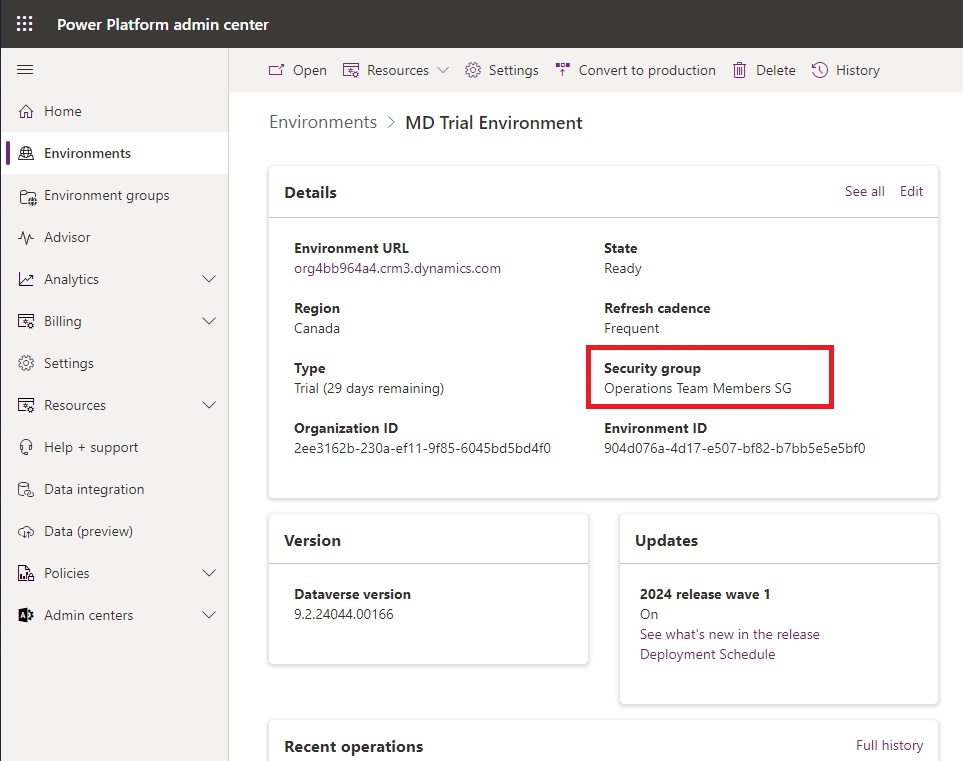Screen dimensions: 963x761
Task: Open History clock icon in toolbar
Action: point(820,70)
